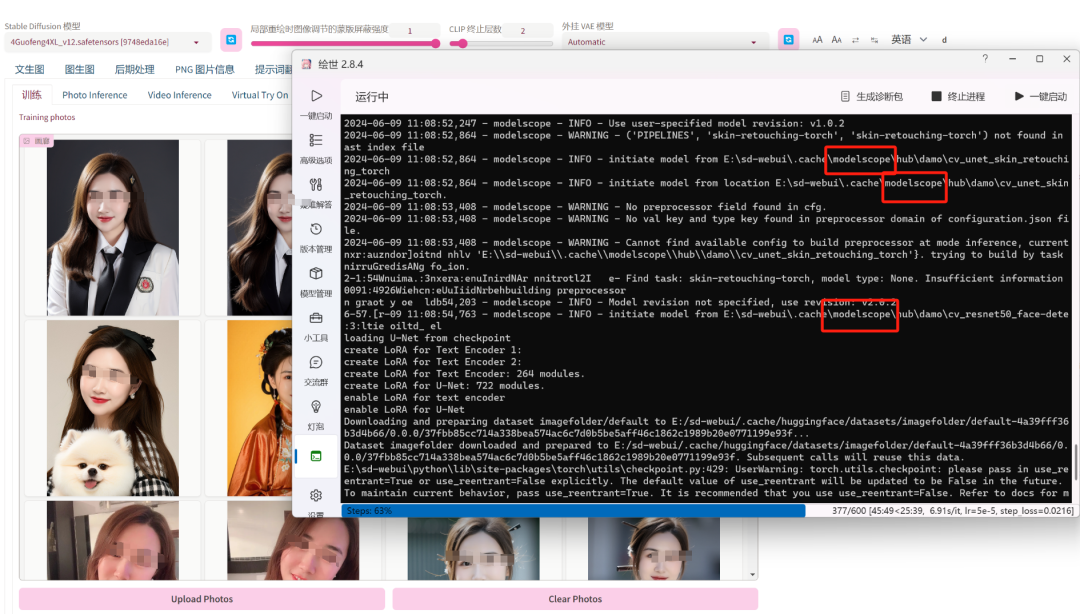
Task: Open 小工具 toolbox in sidebar
Action: coord(316,326)
